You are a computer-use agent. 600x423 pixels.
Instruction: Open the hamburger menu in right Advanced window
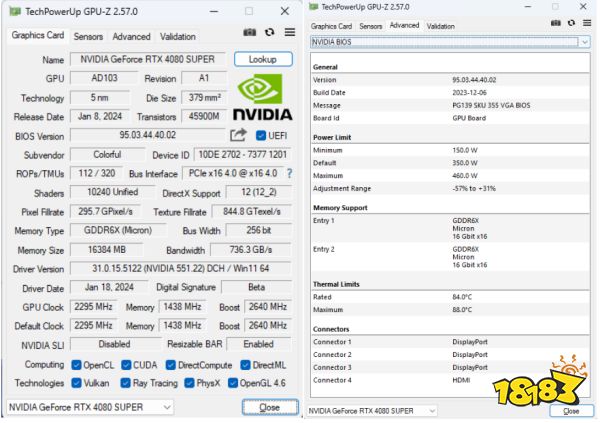point(587,23)
